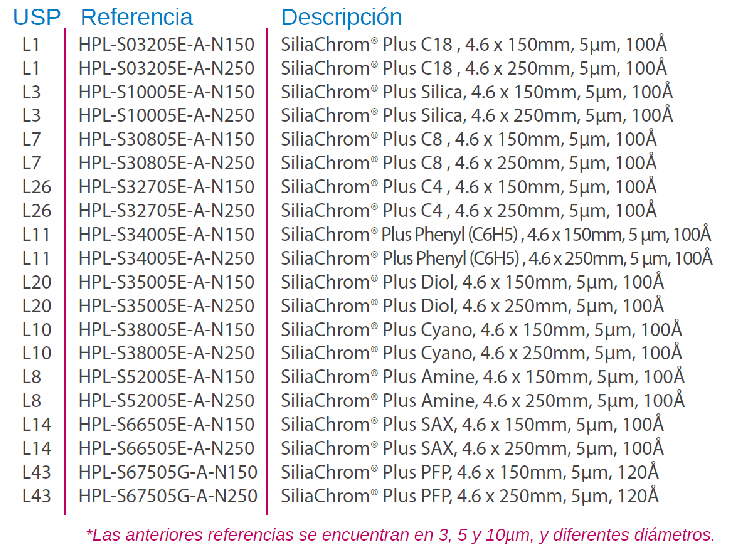Select the Plus C8 4.6 x 250mm description
The width and height of the screenshot is (744, 547).
pos(468,163)
